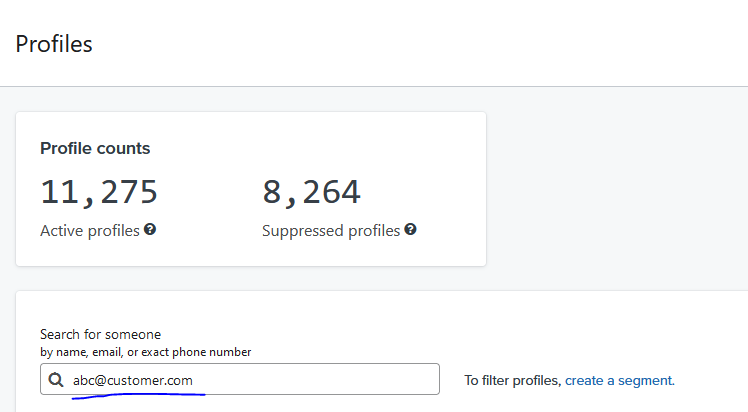
Task: Click the "Profile counts" card title
Action: point(95,148)
